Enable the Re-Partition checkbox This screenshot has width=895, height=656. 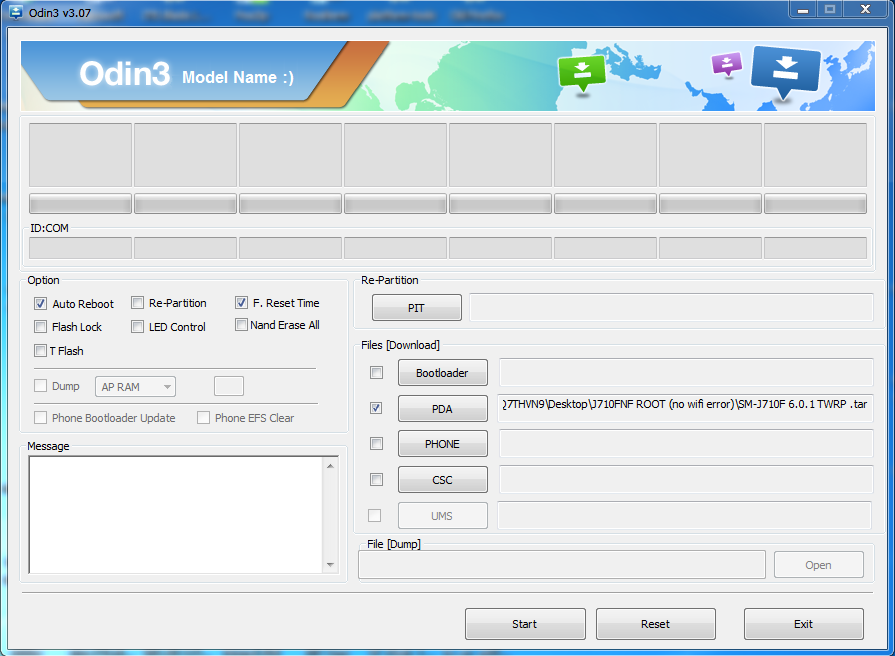[137, 303]
